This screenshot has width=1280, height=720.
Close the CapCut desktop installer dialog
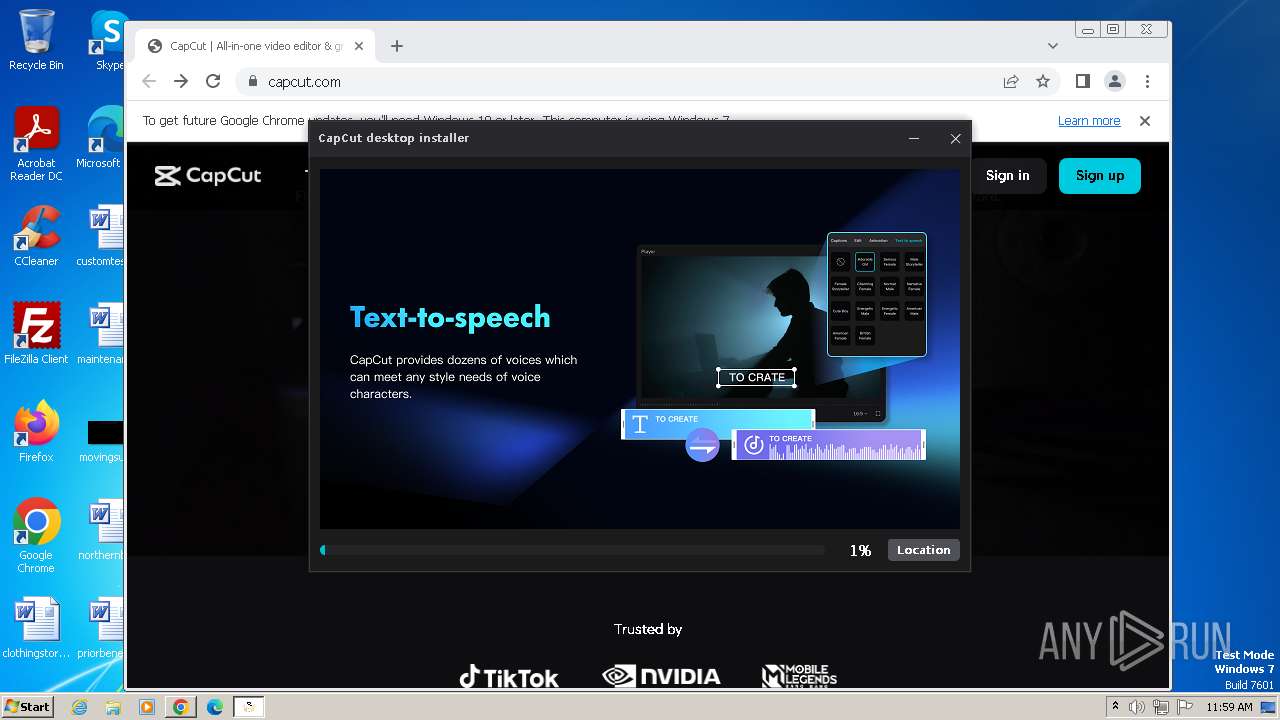(955, 139)
